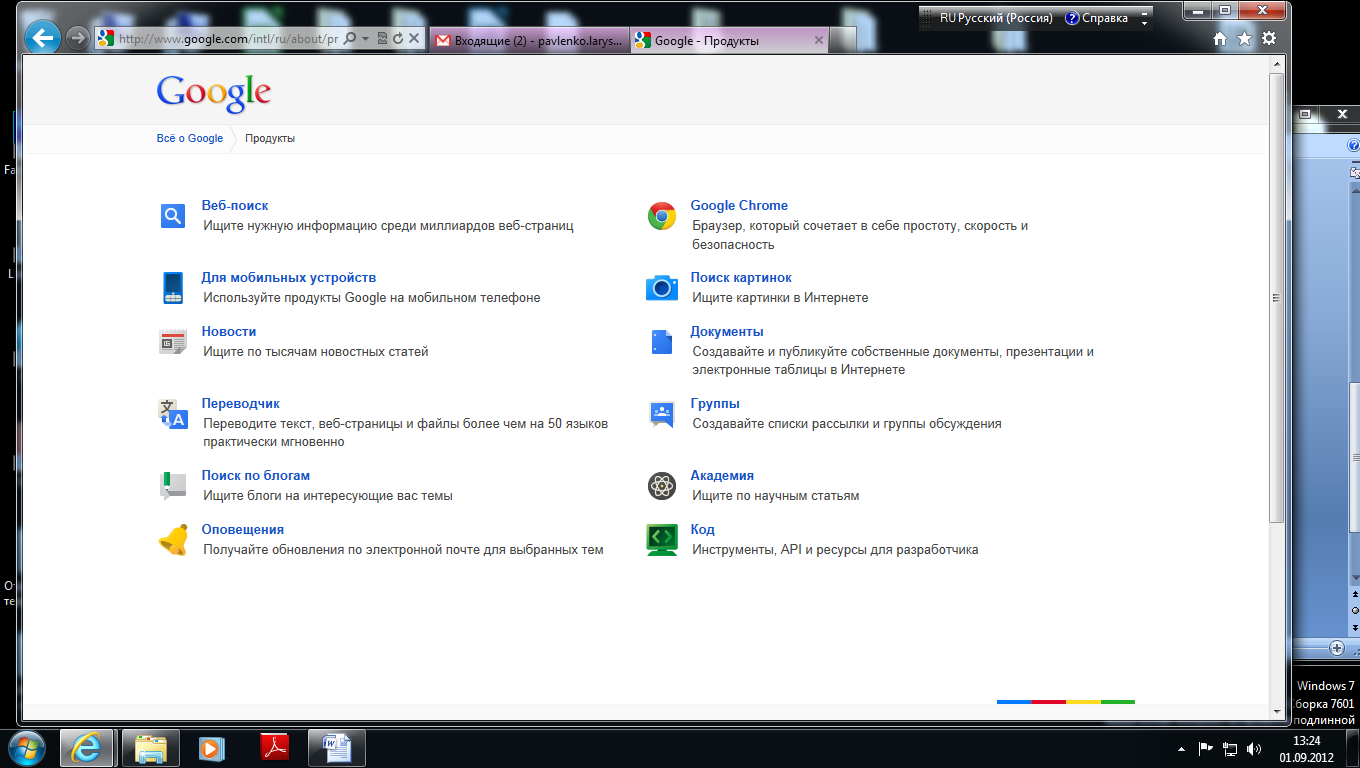Go to home page via the house icon
This screenshot has height=768, width=1360.
point(1219,39)
